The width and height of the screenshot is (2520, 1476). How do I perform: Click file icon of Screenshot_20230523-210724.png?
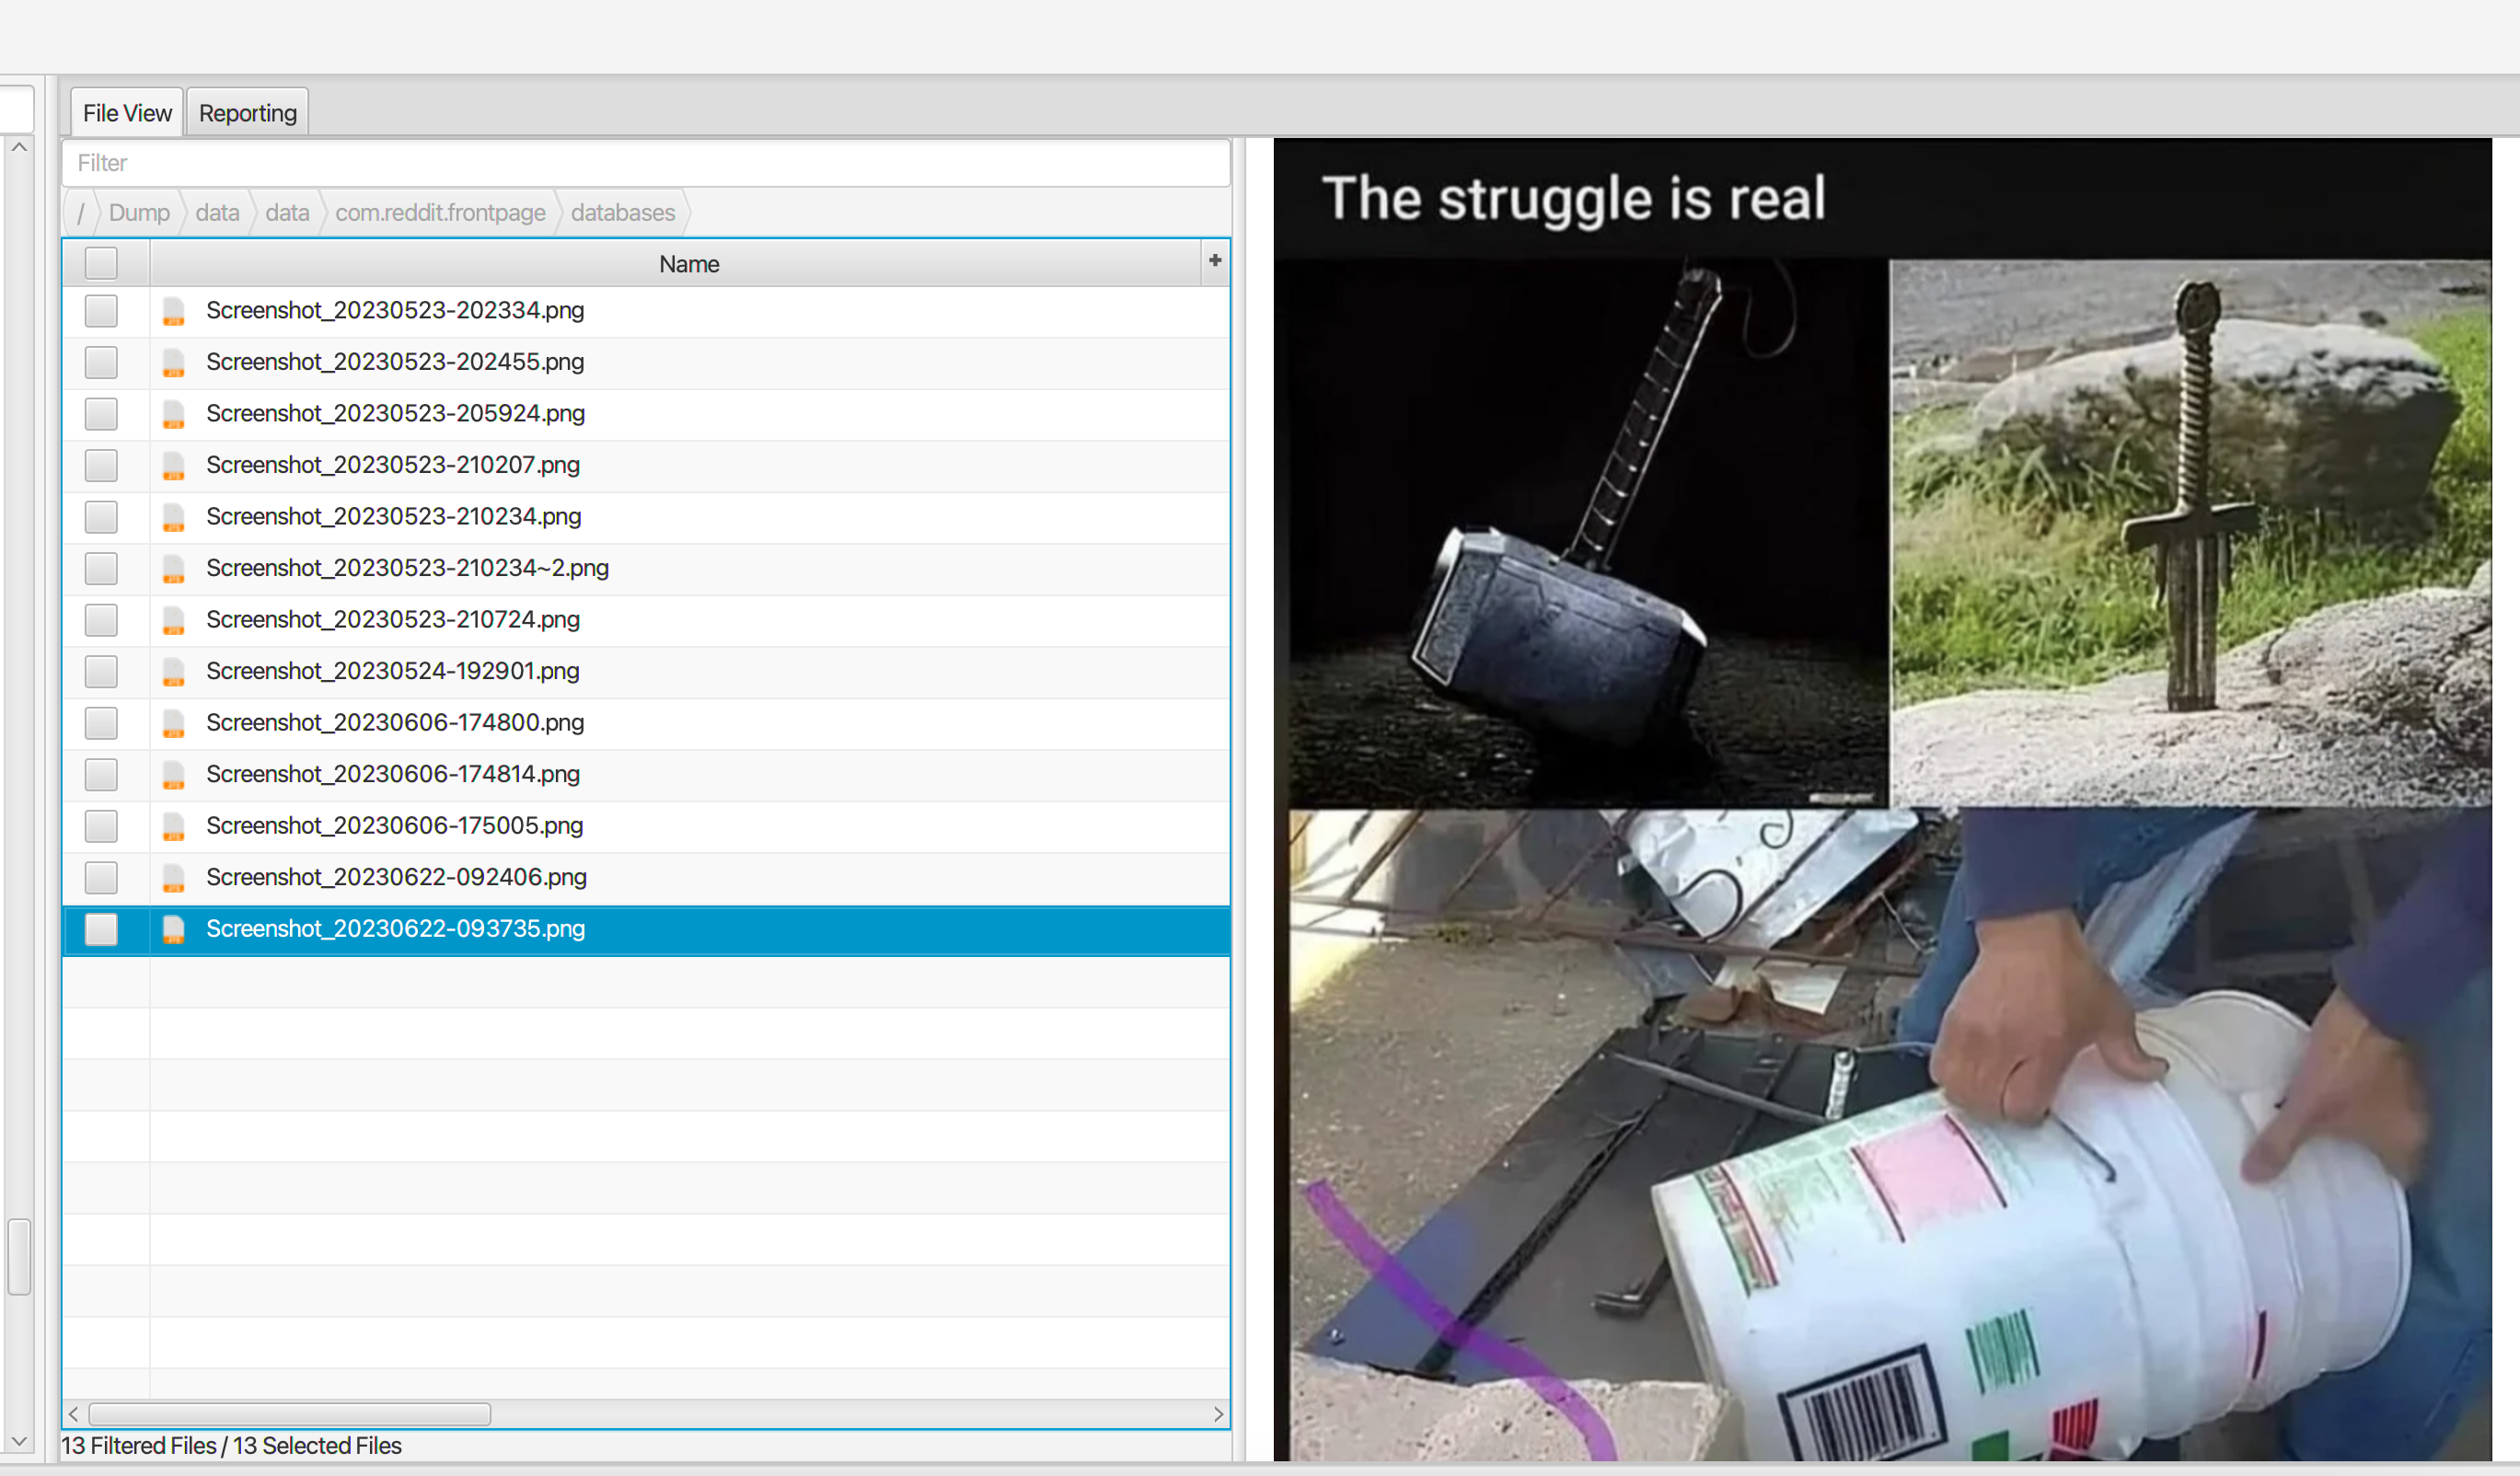(x=174, y=620)
